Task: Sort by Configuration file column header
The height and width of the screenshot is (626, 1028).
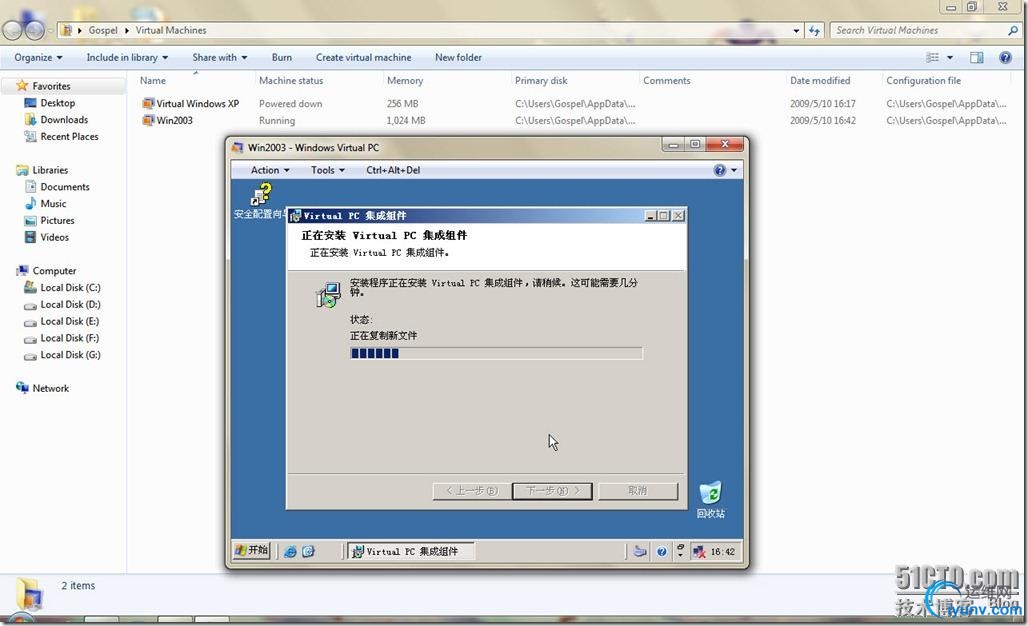Action: tap(923, 81)
